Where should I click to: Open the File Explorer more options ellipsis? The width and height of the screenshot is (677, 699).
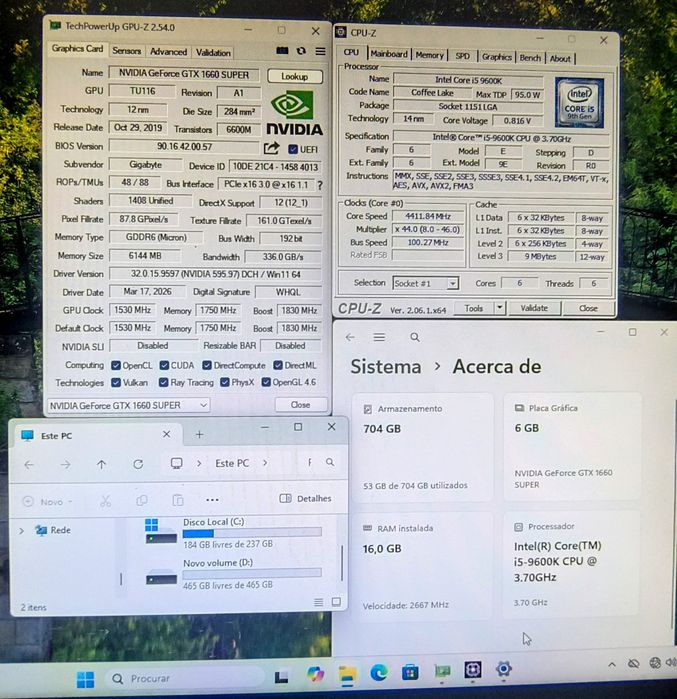[212, 500]
